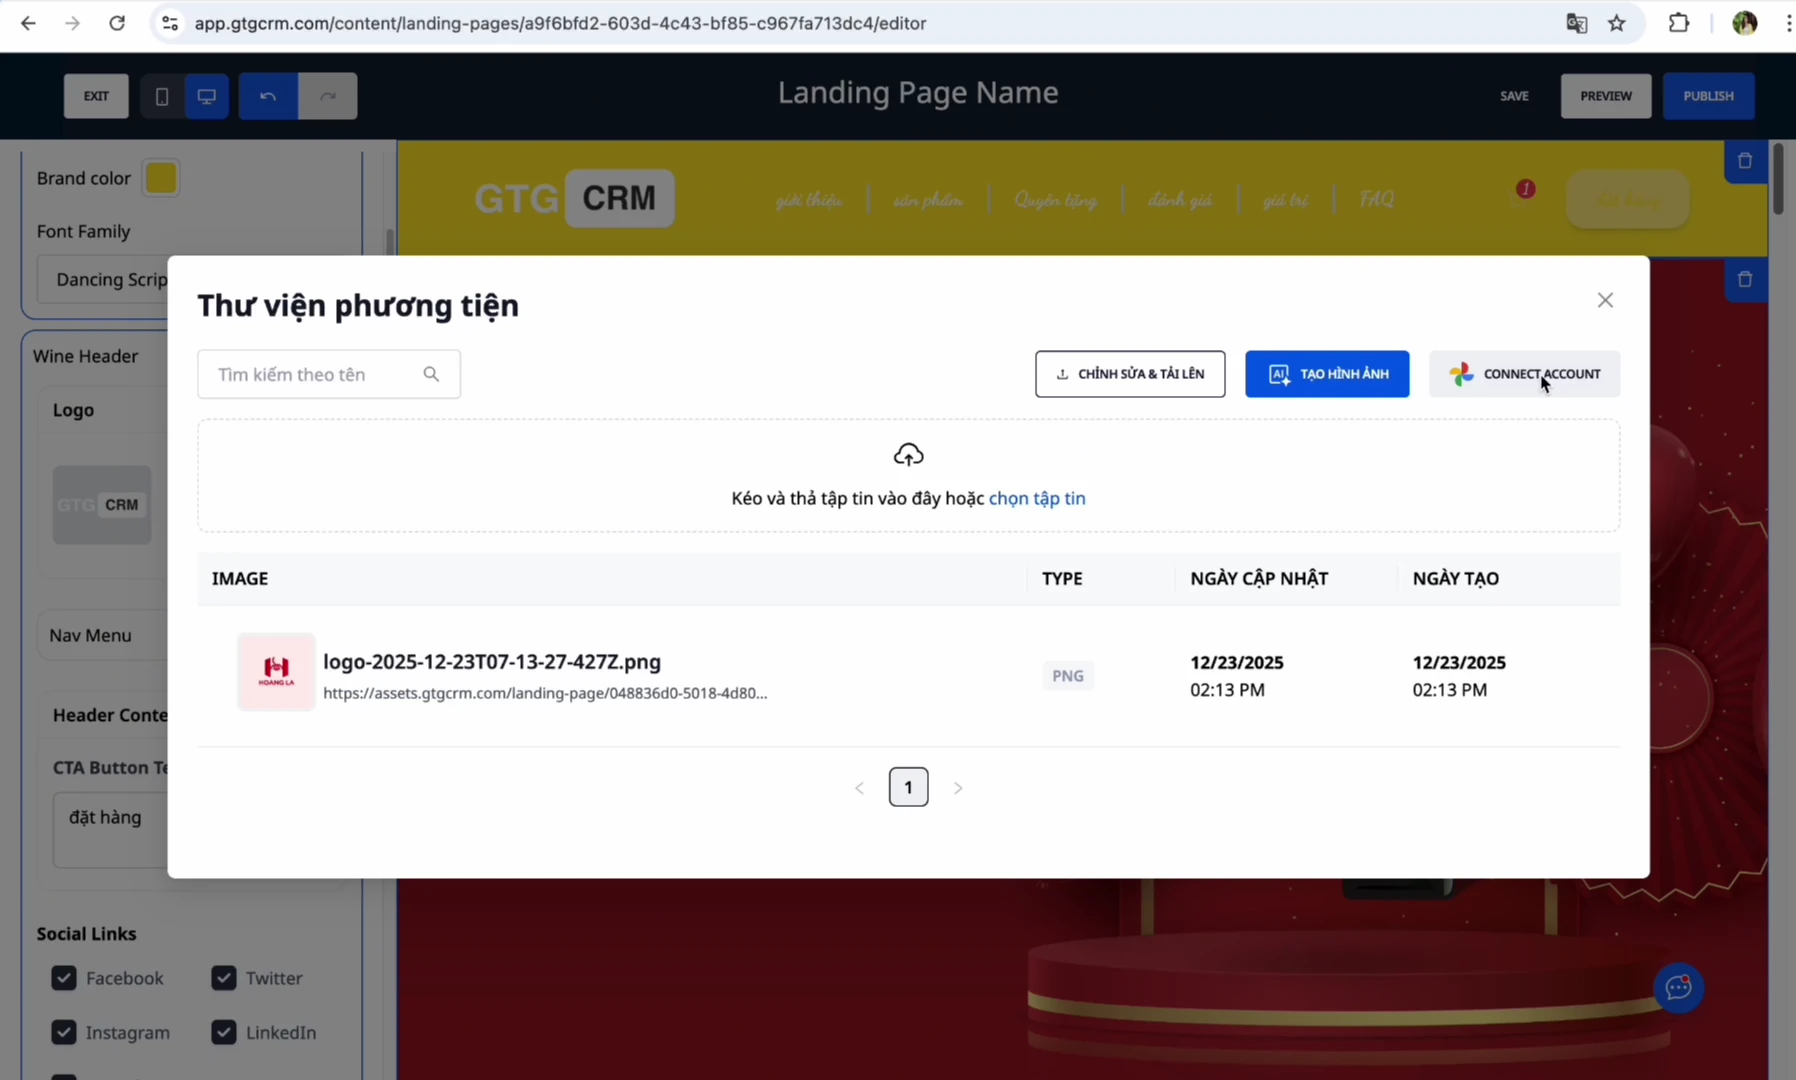Select the logo PNG thumbnail
The width and height of the screenshot is (1796, 1080).
click(276, 672)
